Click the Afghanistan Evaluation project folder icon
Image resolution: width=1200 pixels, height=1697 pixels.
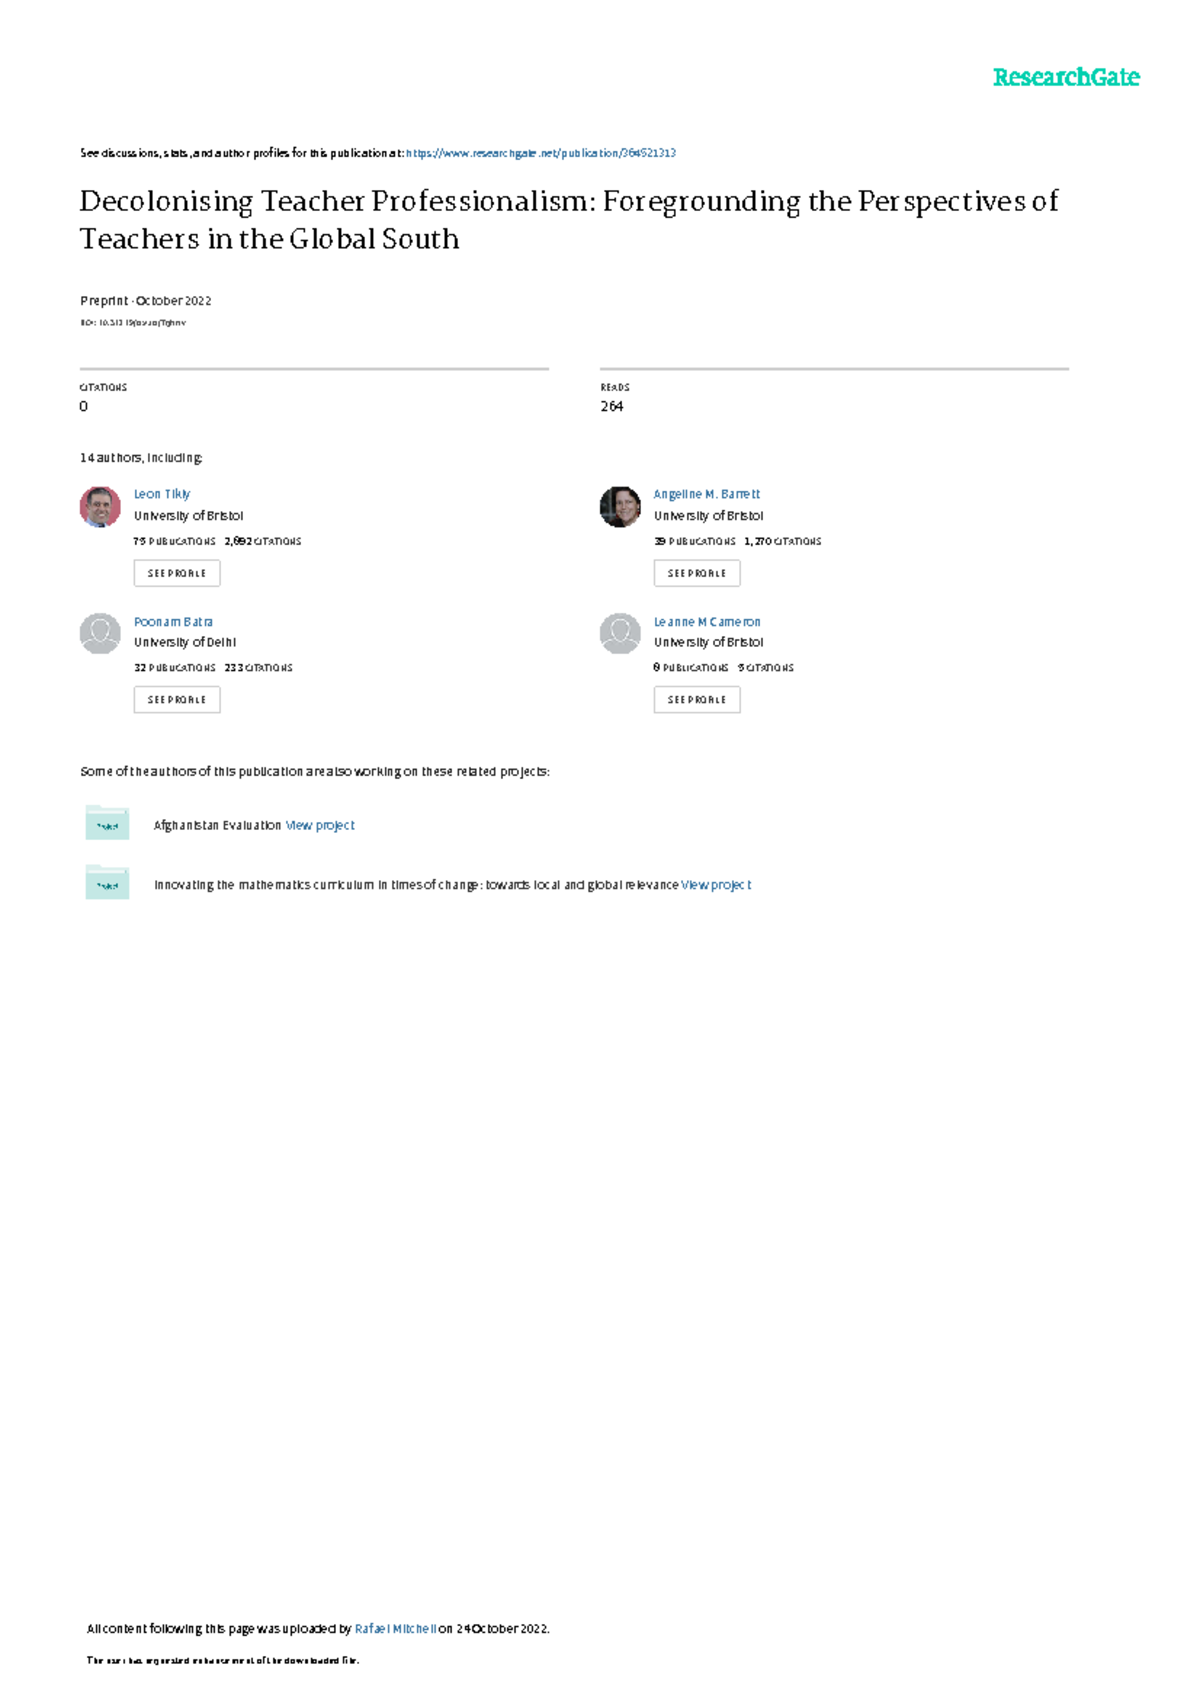pos(107,823)
